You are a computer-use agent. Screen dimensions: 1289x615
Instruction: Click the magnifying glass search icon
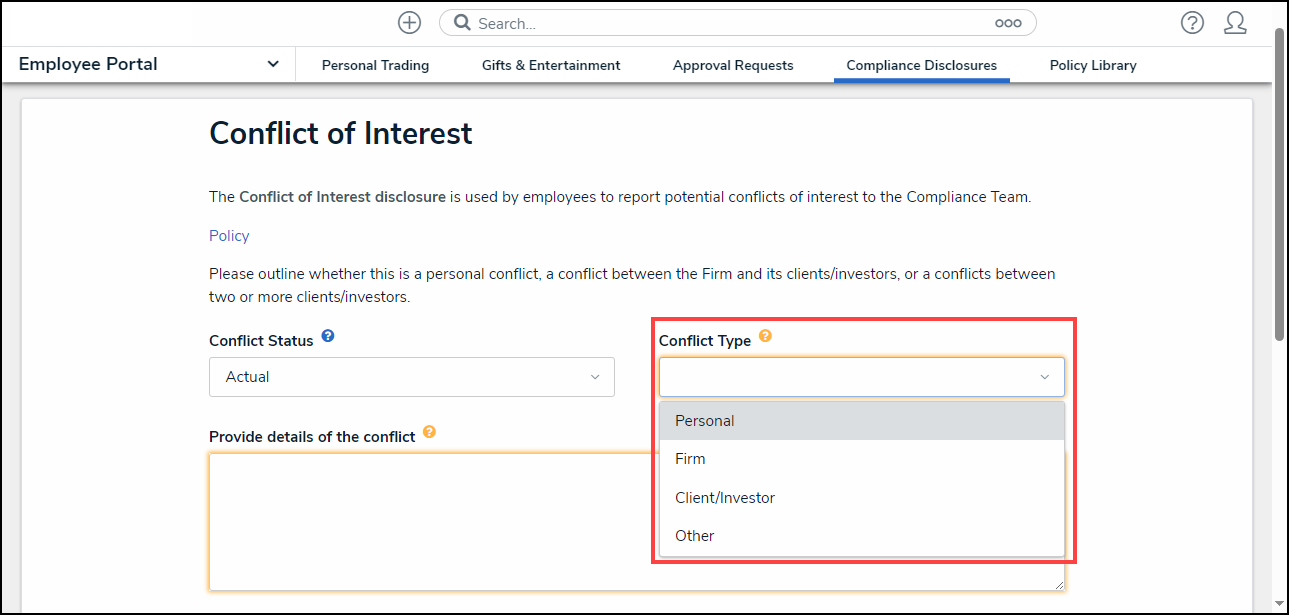pos(462,23)
